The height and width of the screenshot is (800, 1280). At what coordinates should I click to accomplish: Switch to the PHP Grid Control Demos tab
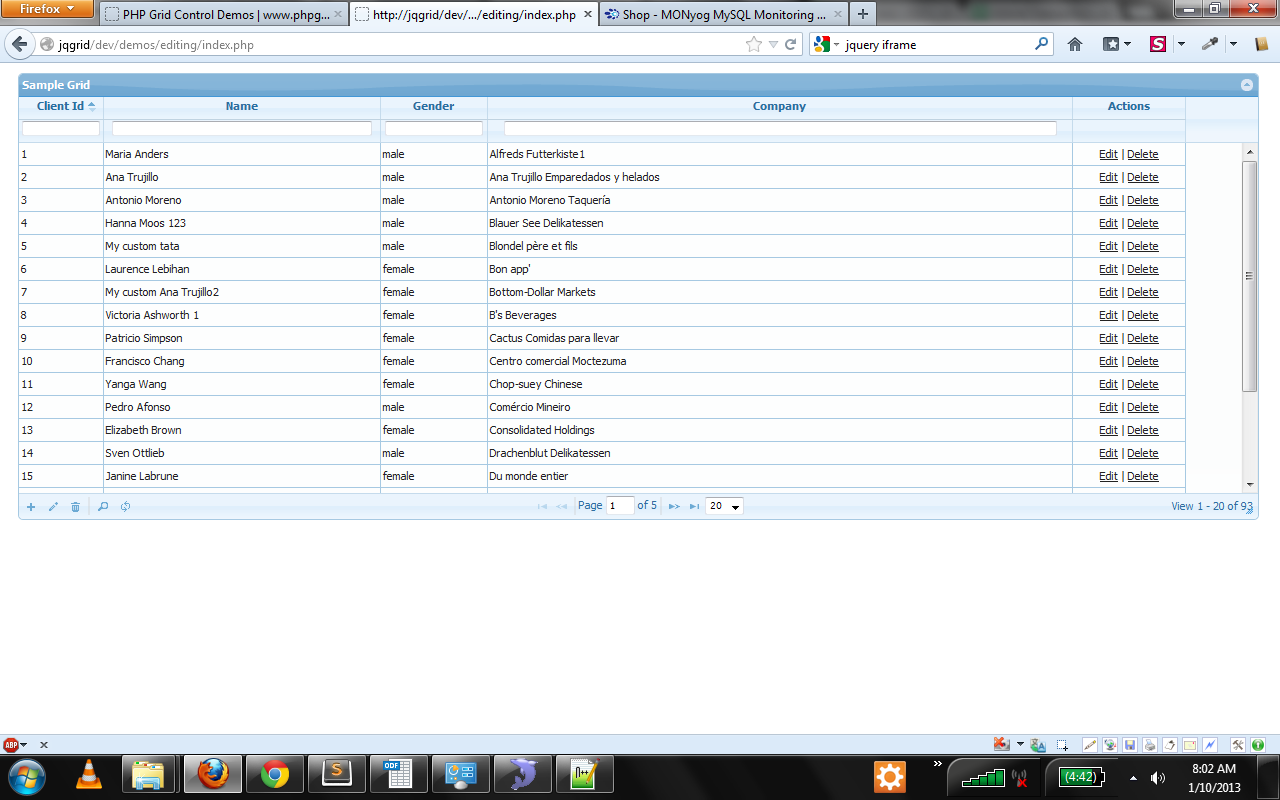[224, 15]
